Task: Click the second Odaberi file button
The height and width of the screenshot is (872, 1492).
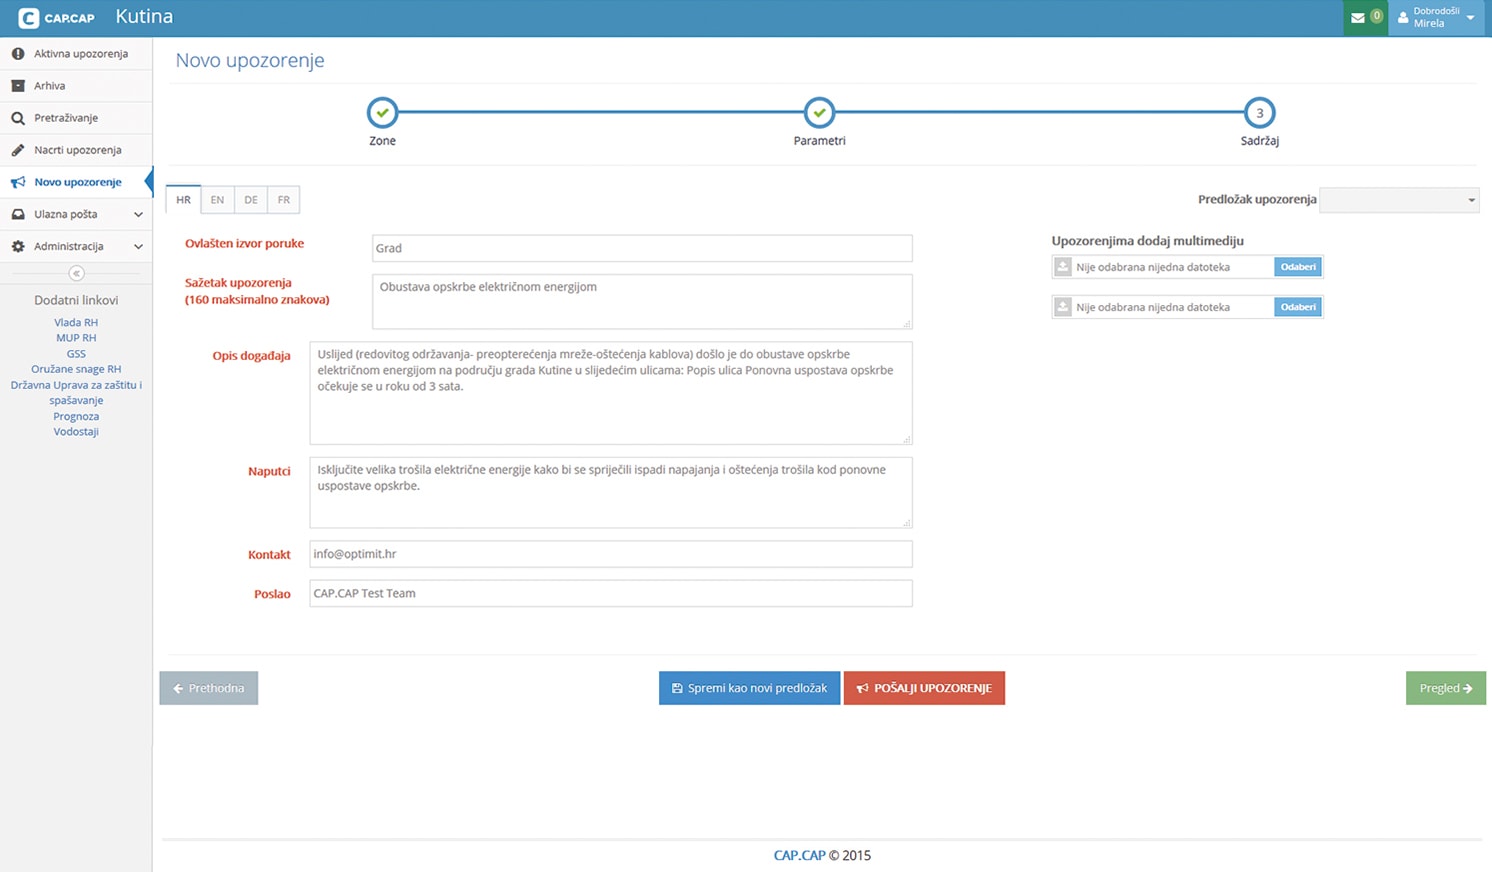Action: click(1298, 307)
